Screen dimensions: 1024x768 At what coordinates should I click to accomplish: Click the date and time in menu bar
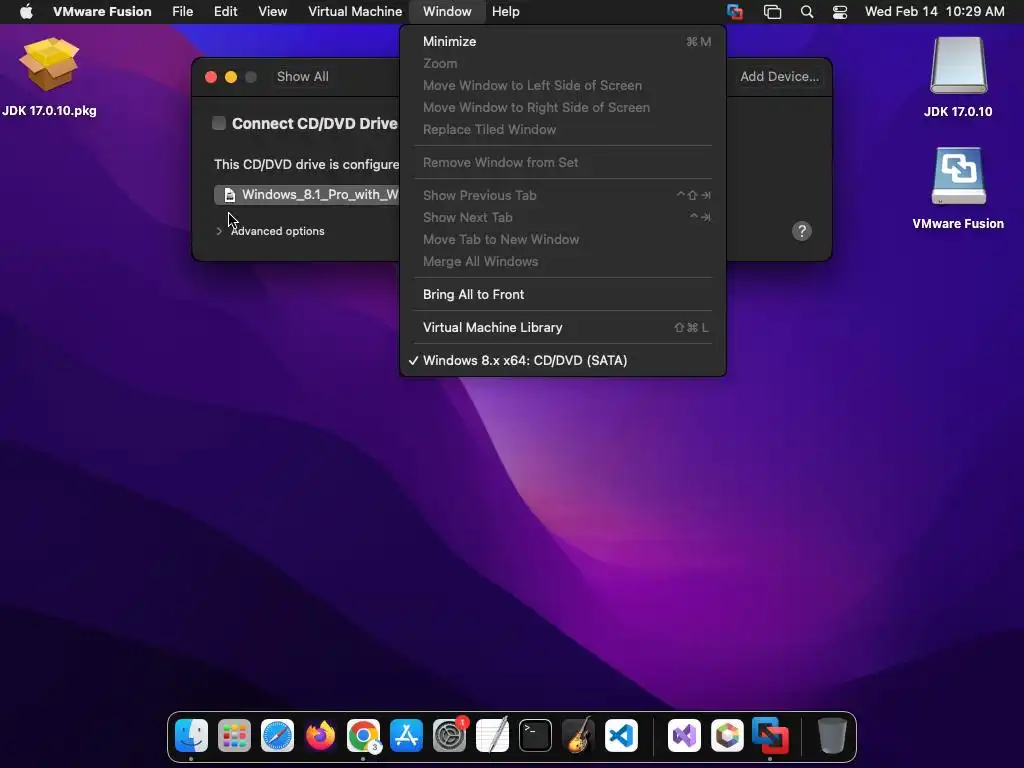935,12
